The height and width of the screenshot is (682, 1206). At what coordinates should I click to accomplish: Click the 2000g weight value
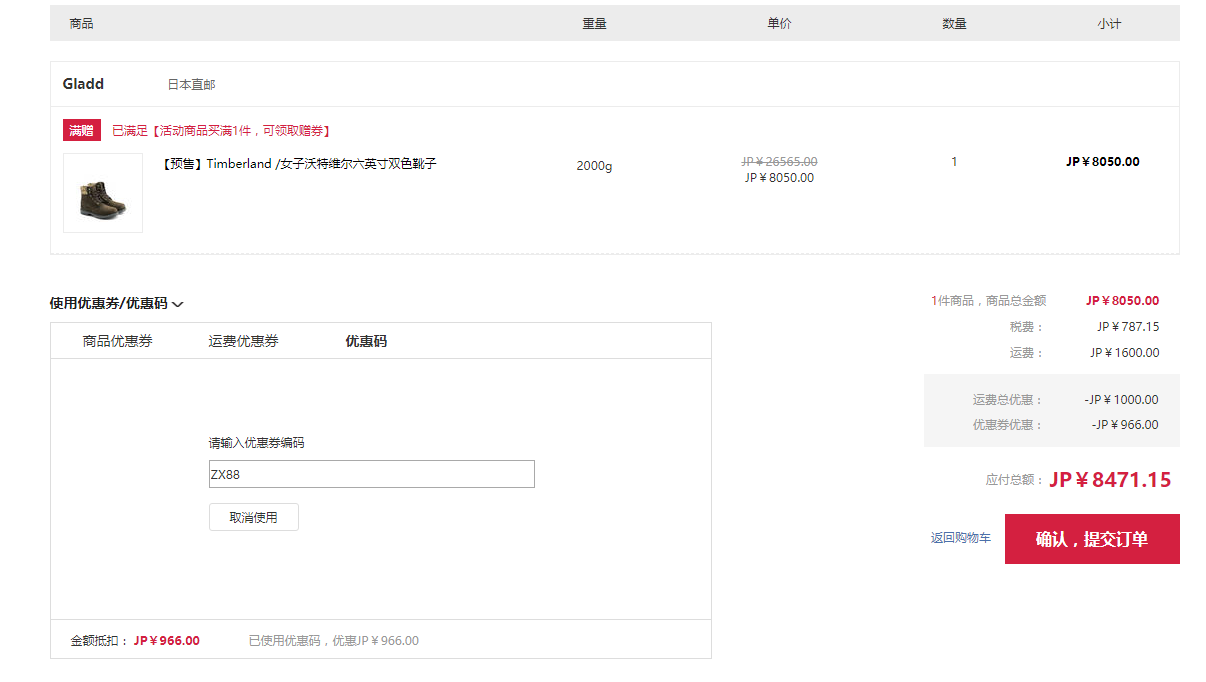594,166
